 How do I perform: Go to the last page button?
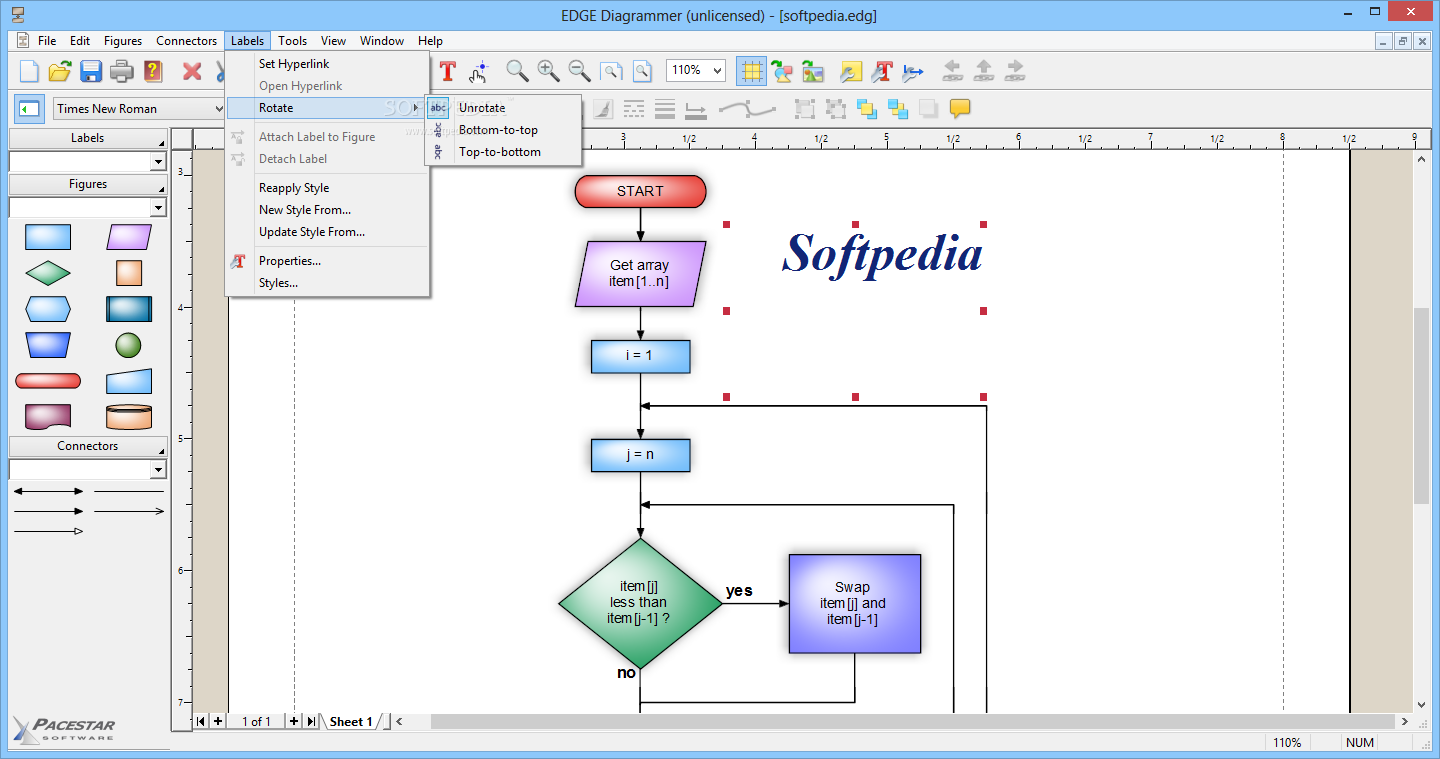click(311, 721)
